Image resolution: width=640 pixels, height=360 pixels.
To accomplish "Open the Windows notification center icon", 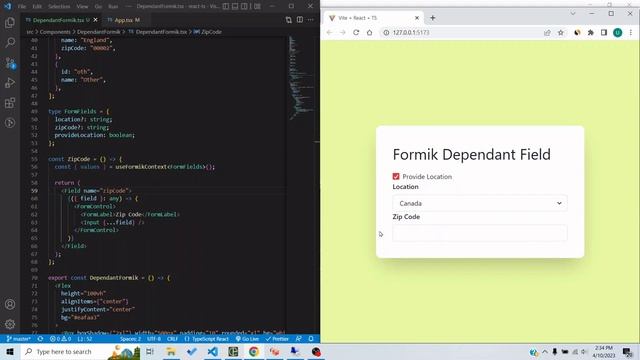I will coord(627,351).
